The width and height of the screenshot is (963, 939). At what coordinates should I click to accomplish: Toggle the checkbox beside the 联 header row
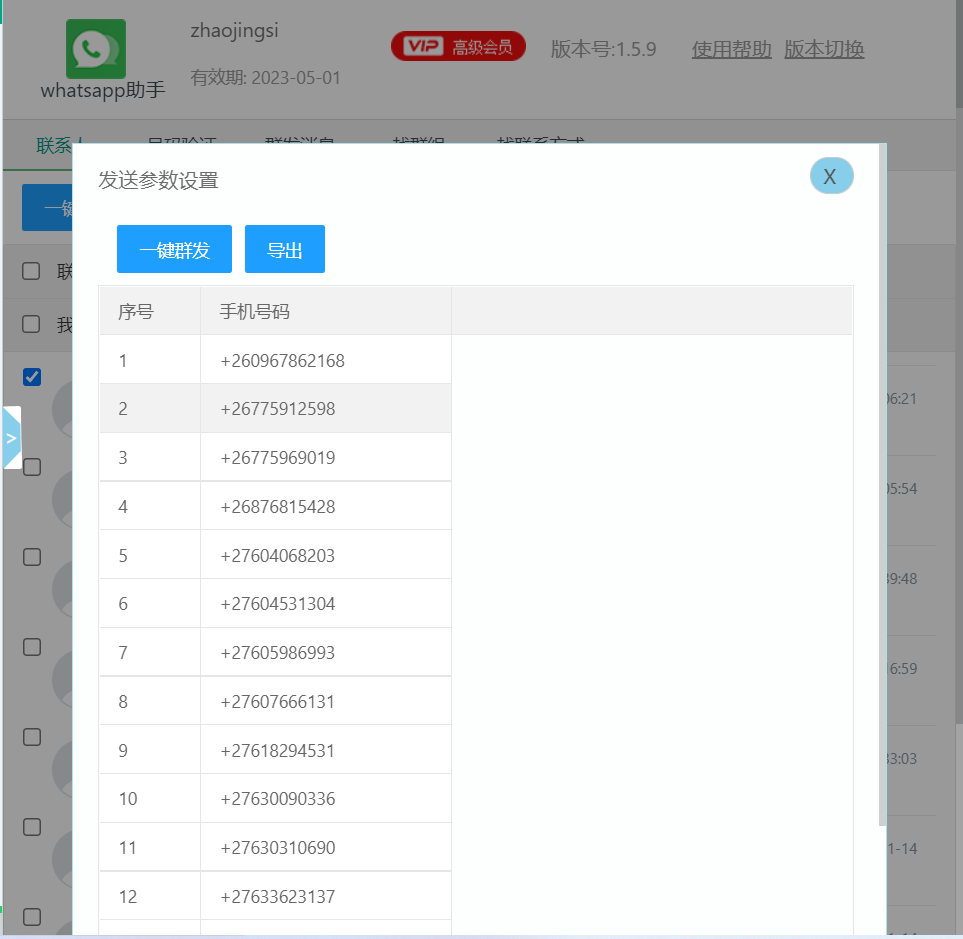[32, 271]
